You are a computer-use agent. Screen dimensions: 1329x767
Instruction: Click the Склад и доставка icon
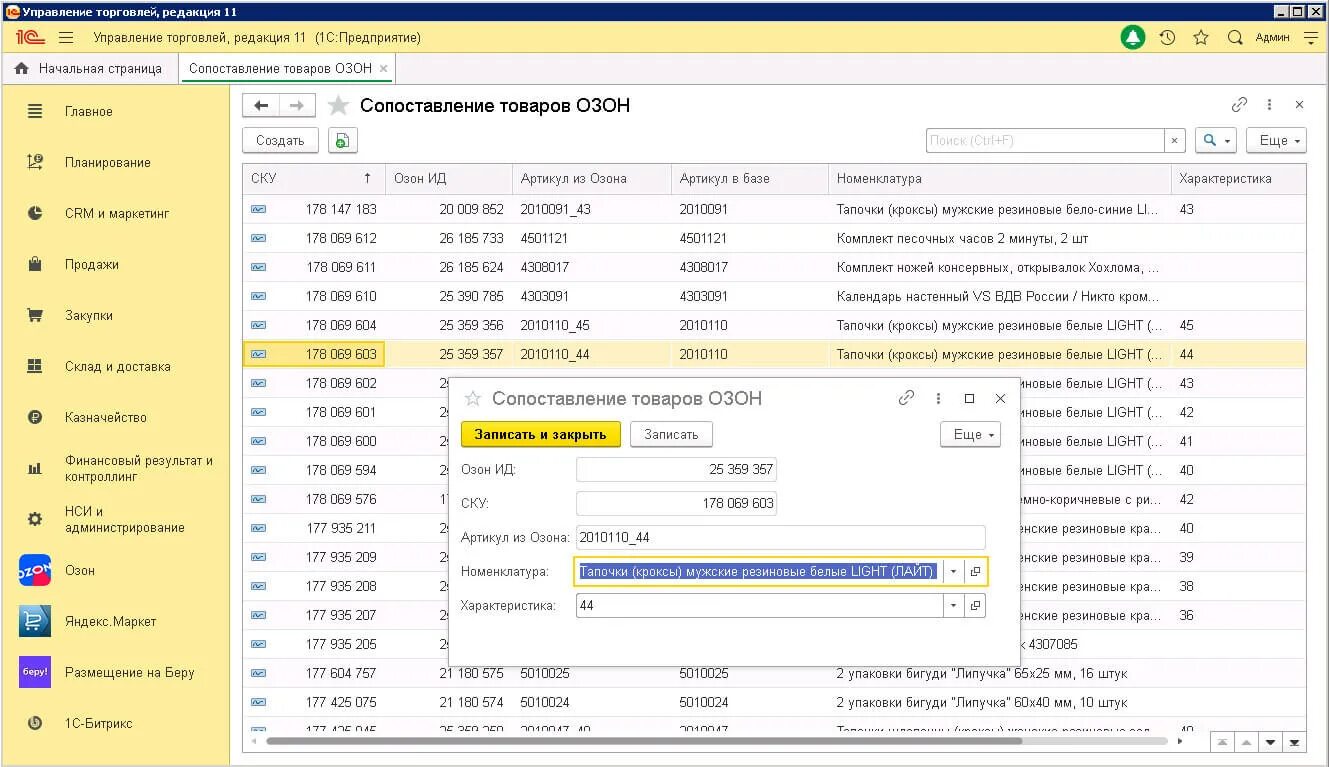click(x=35, y=366)
